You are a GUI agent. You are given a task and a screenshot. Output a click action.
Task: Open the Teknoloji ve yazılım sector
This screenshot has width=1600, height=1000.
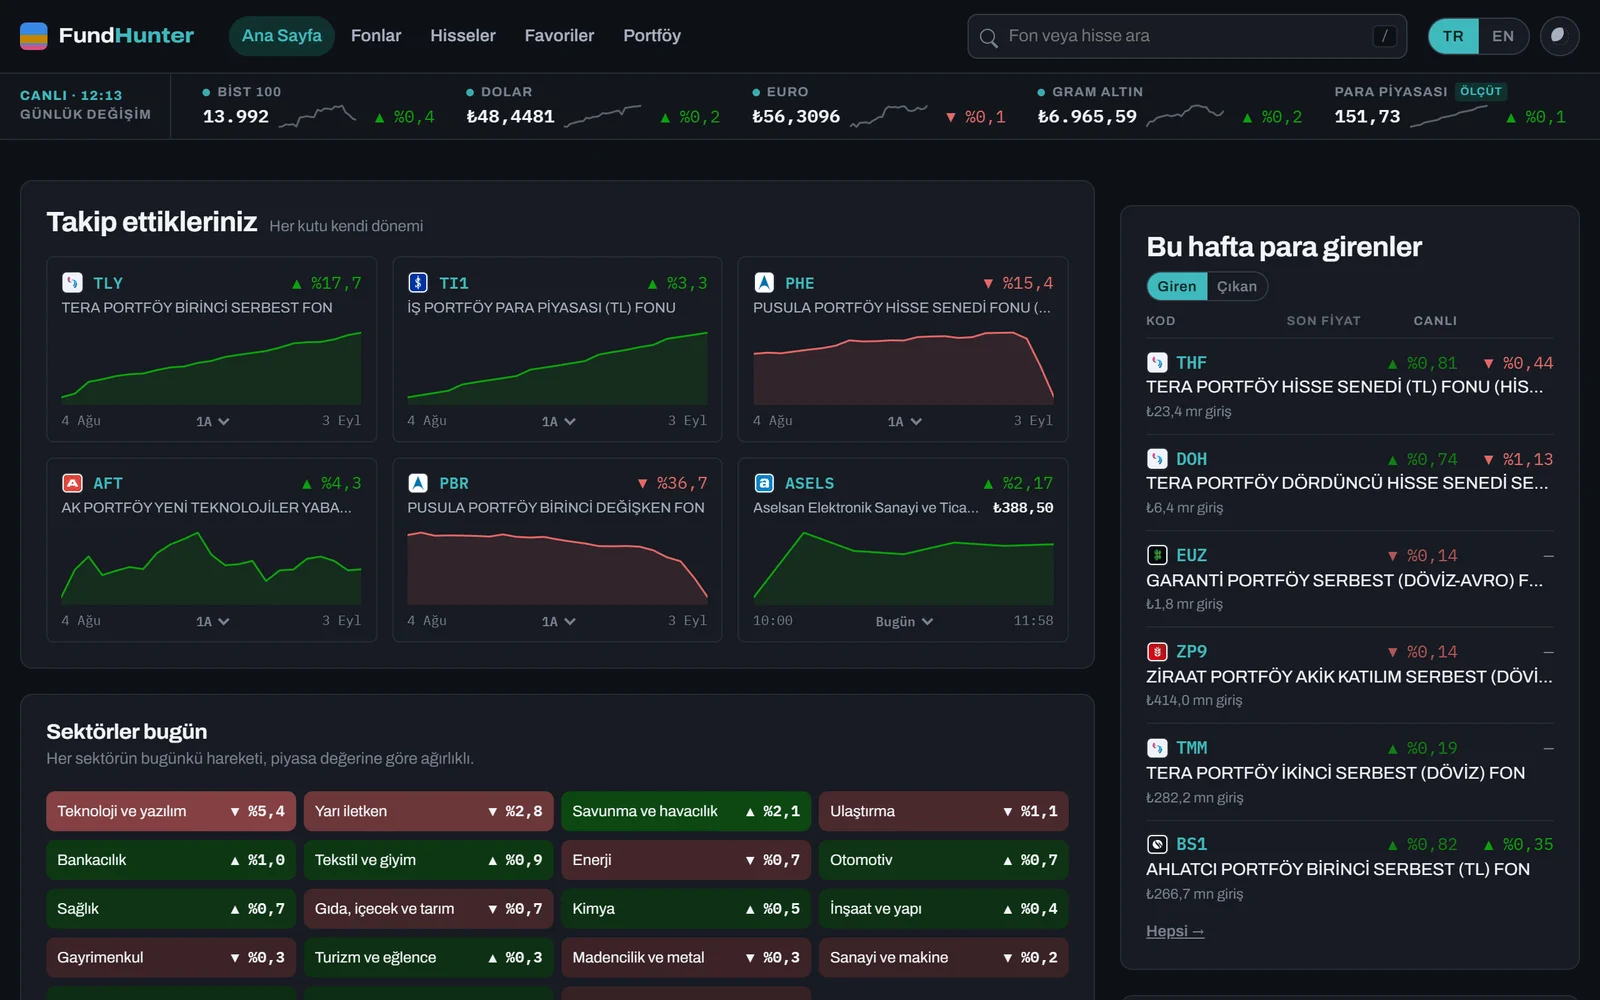click(x=171, y=811)
